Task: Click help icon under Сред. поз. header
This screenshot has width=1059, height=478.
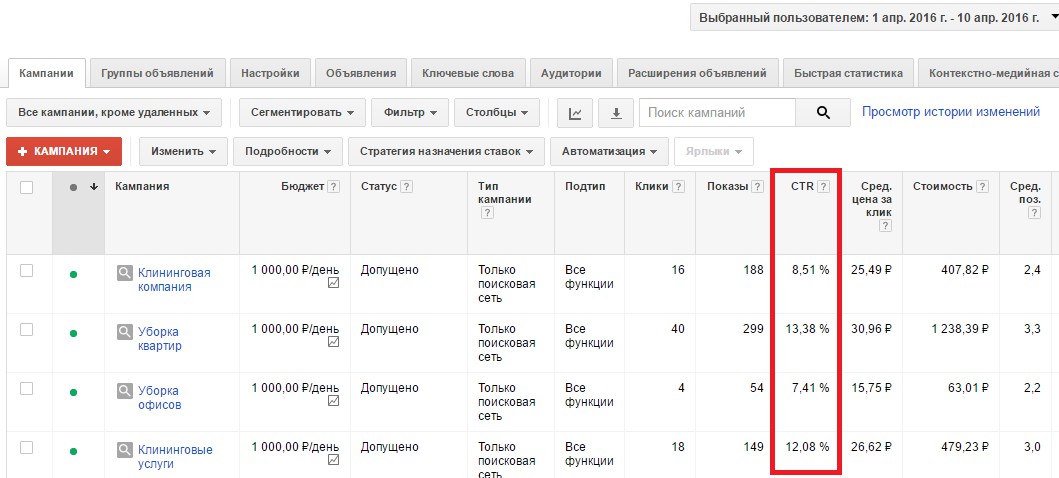Action: pyautogui.click(x=1034, y=213)
